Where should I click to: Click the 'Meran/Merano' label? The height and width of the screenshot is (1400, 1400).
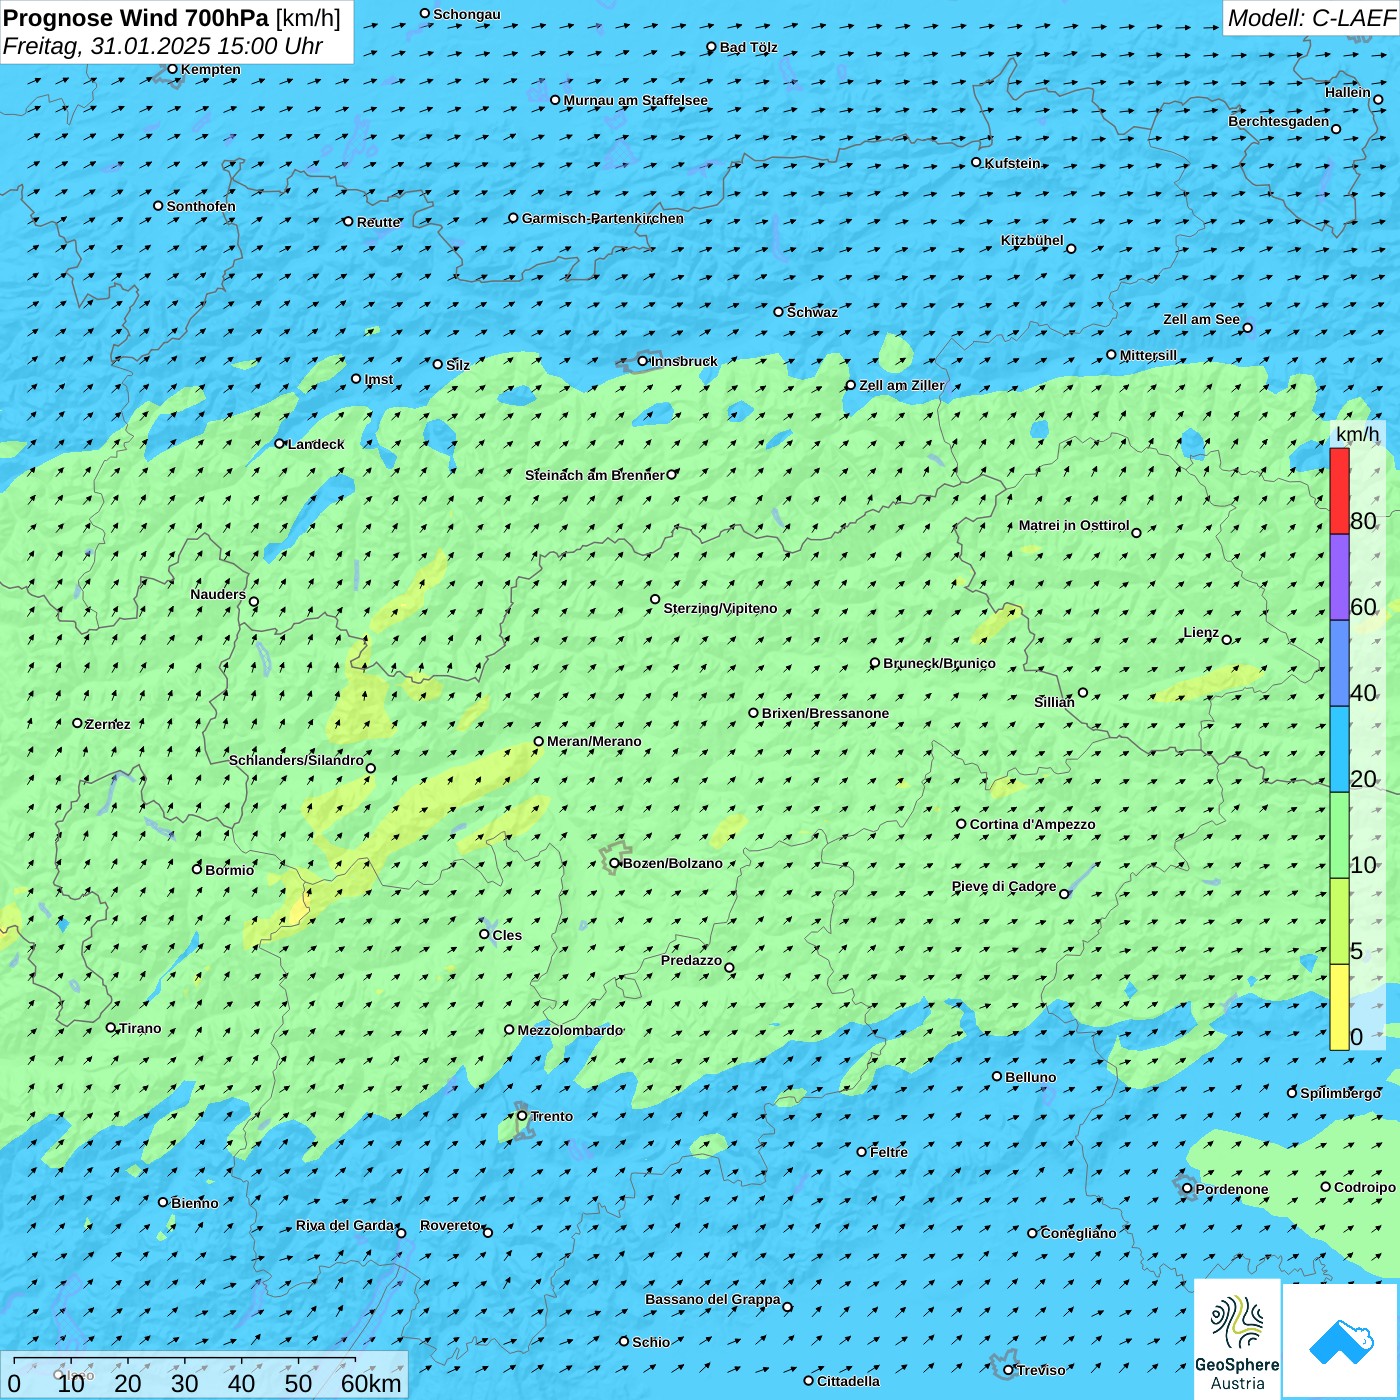click(x=594, y=741)
